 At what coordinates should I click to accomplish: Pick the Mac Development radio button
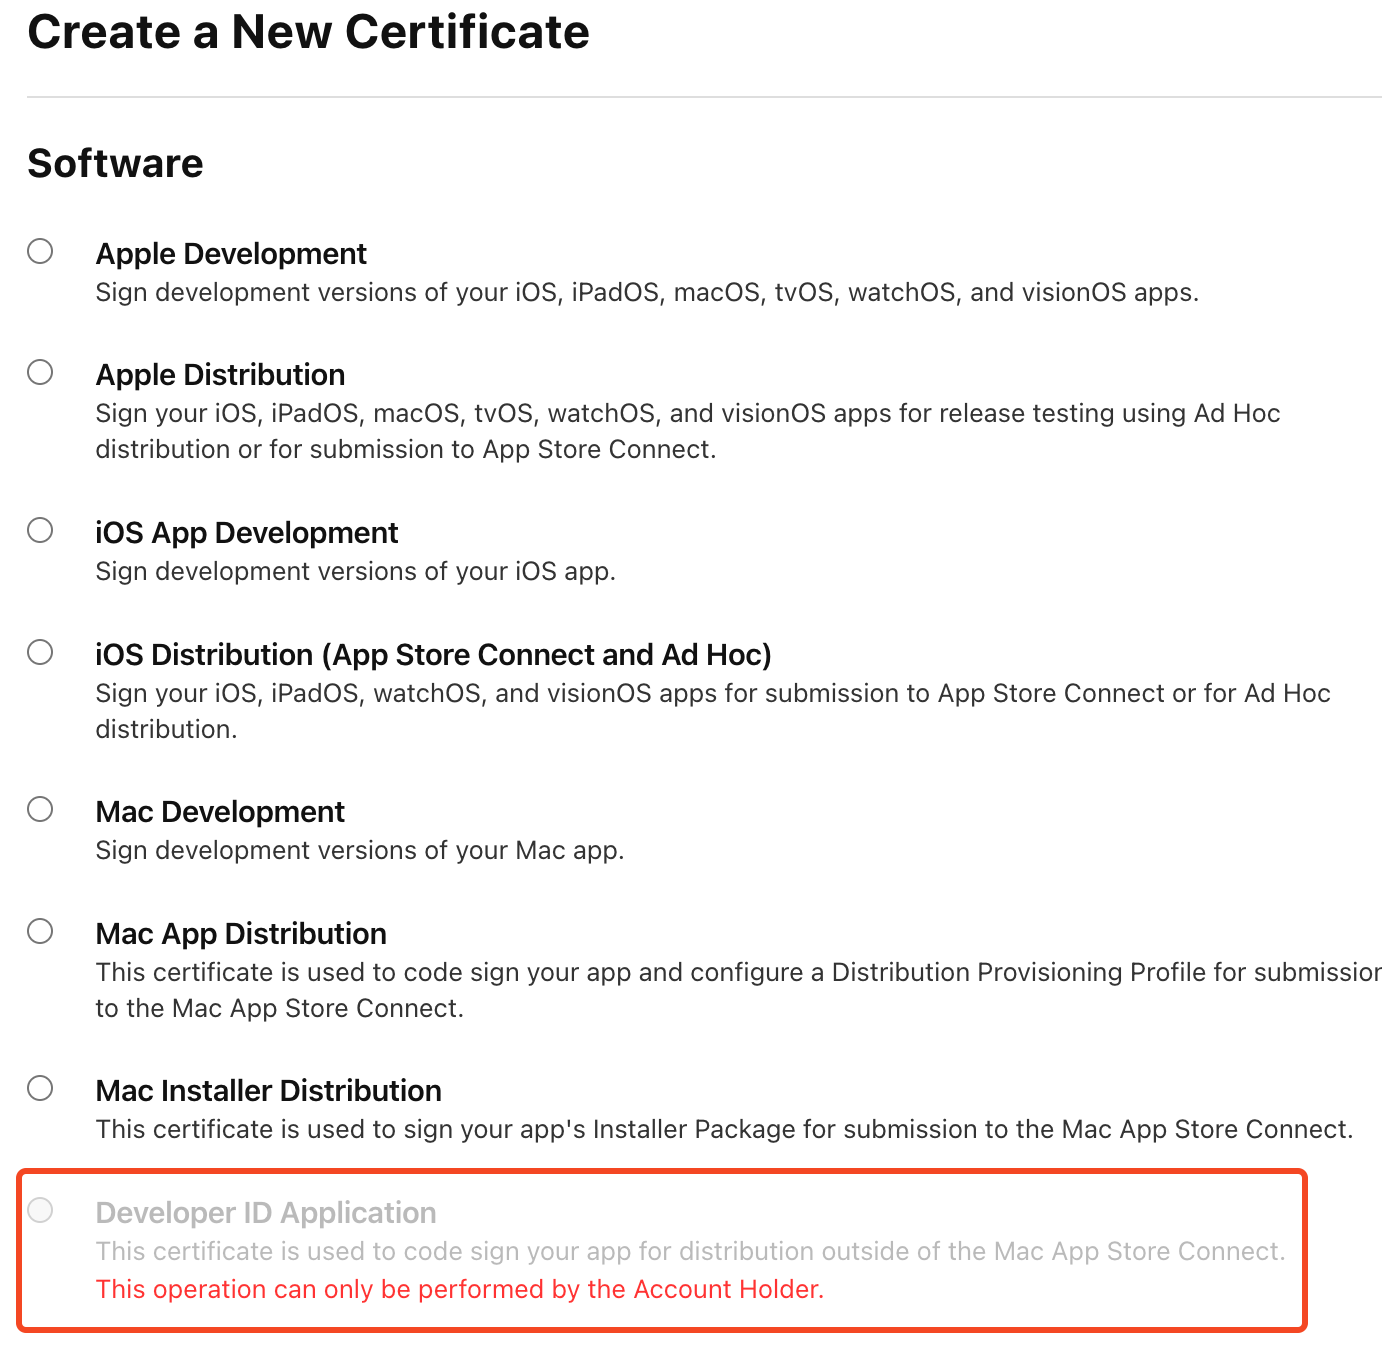pos(40,809)
